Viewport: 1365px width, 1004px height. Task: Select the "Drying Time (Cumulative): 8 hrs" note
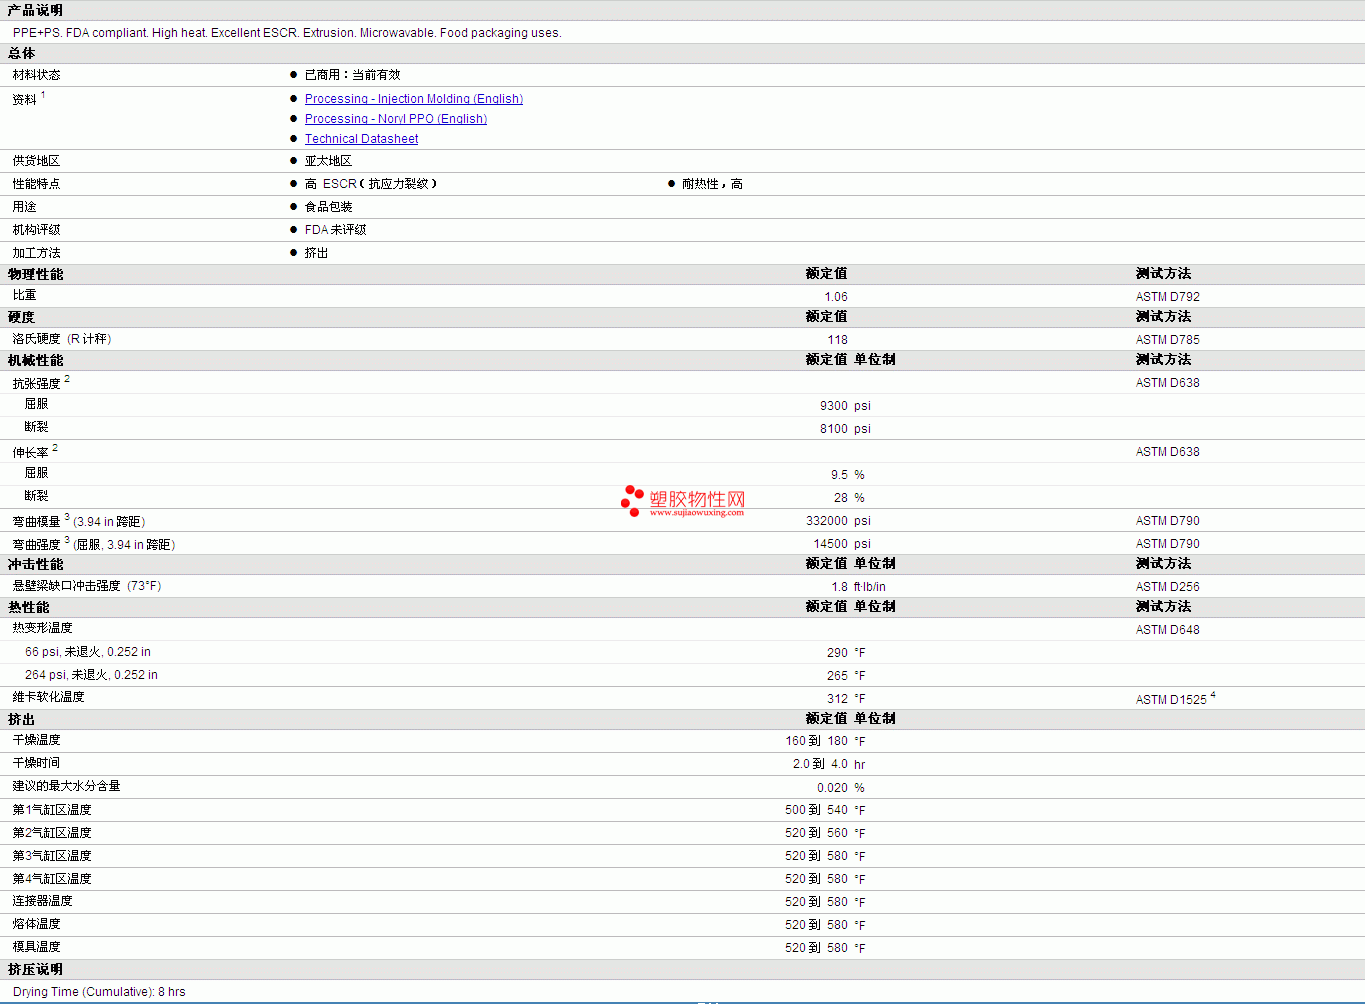pos(99,992)
